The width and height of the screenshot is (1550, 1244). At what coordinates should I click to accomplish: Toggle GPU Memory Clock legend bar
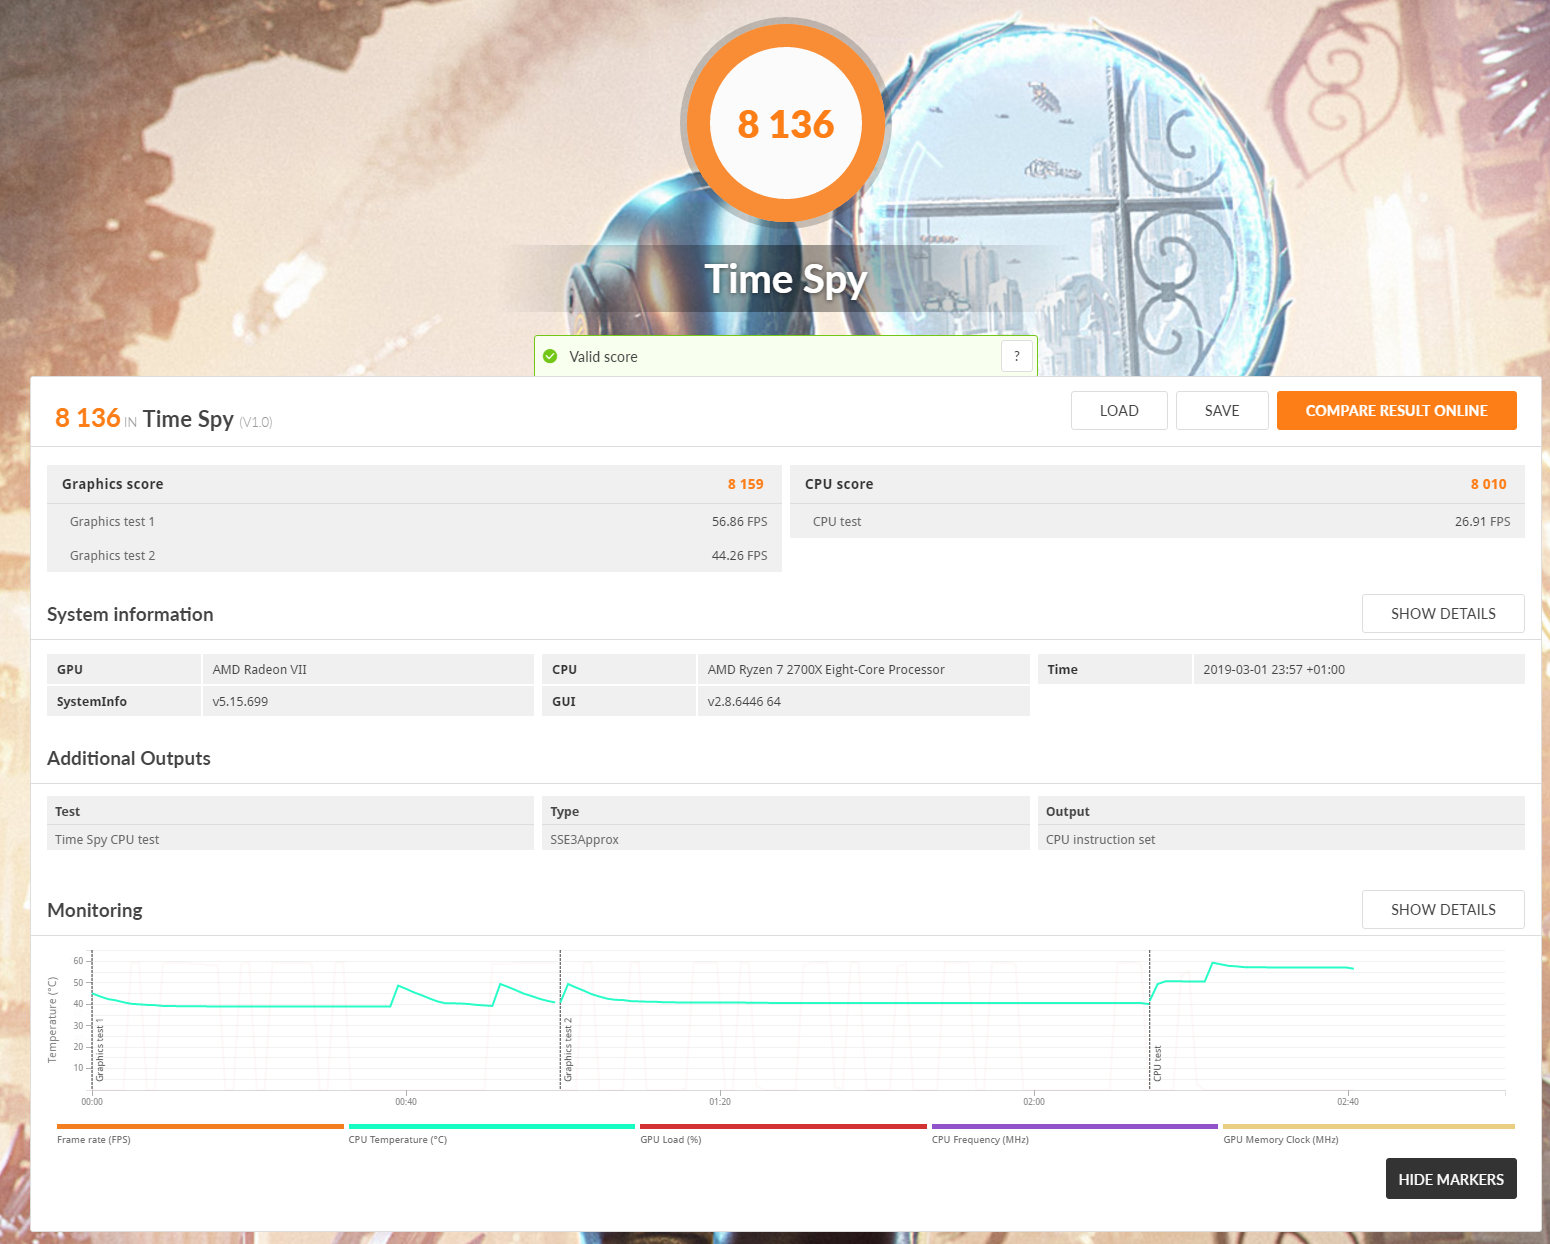(x=1369, y=1126)
